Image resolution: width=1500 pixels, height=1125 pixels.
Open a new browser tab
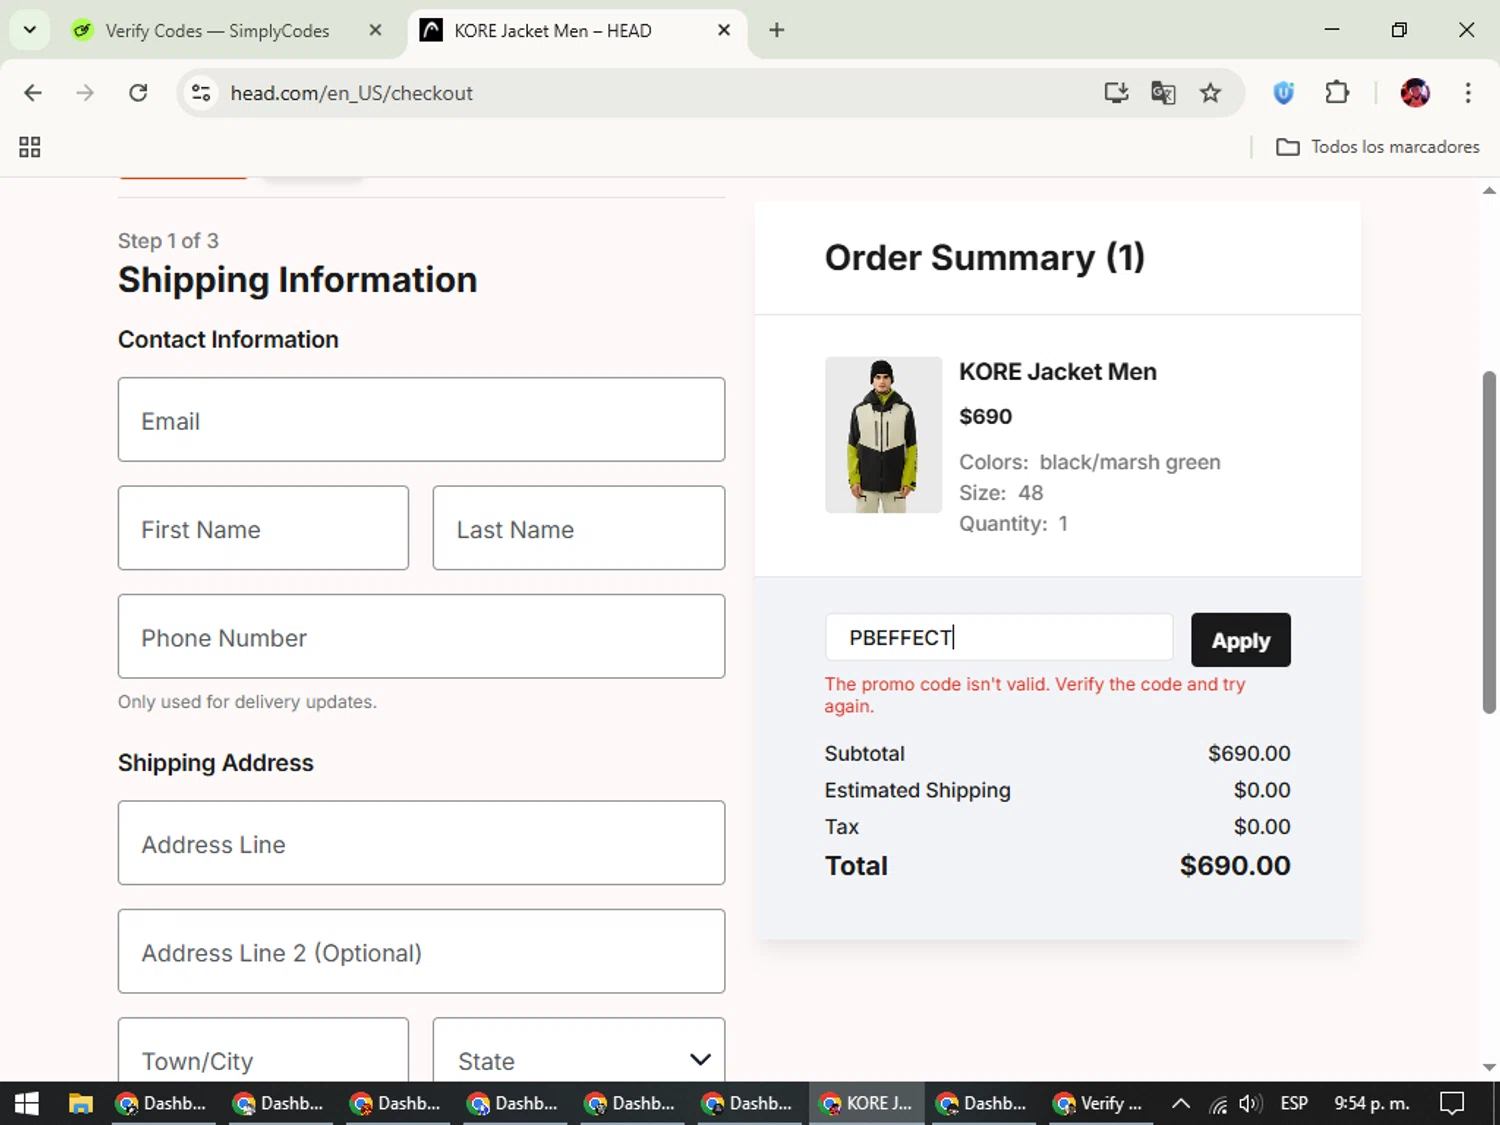[x=777, y=31]
